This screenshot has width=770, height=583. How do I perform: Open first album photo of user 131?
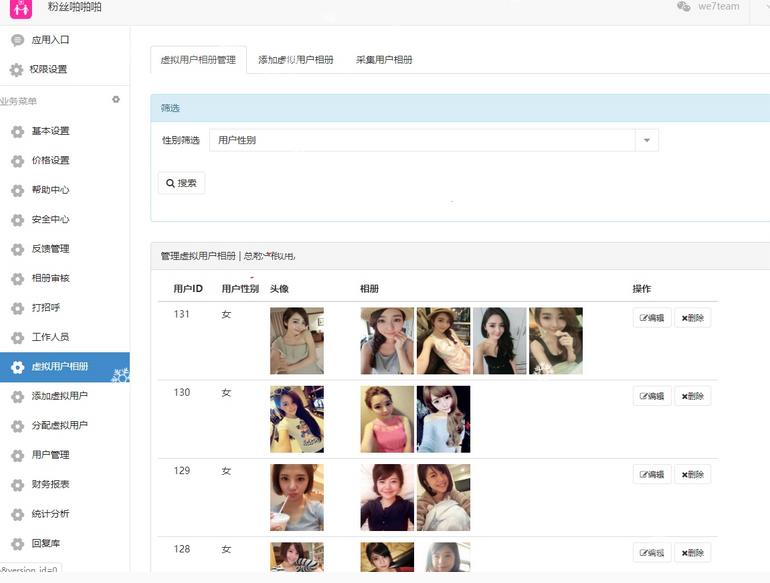(x=387, y=341)
